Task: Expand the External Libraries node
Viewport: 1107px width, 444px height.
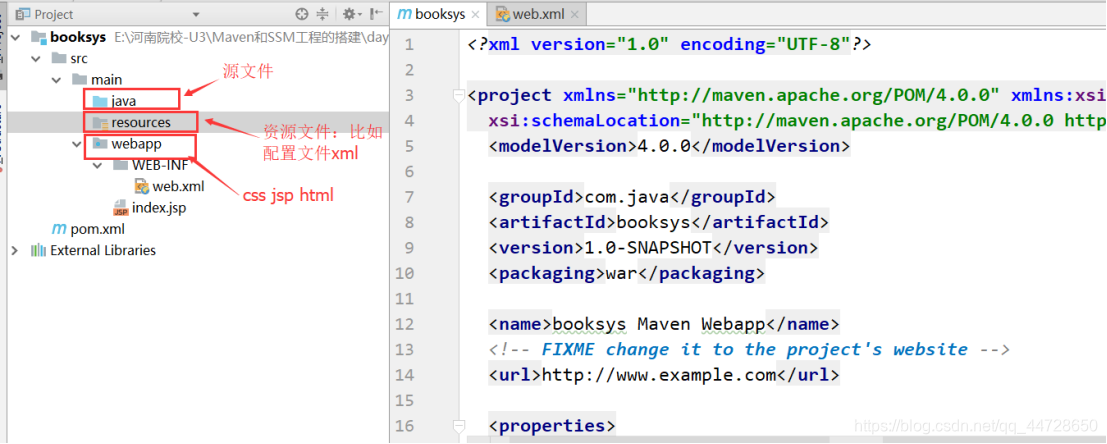Action: tap(16, 251)
